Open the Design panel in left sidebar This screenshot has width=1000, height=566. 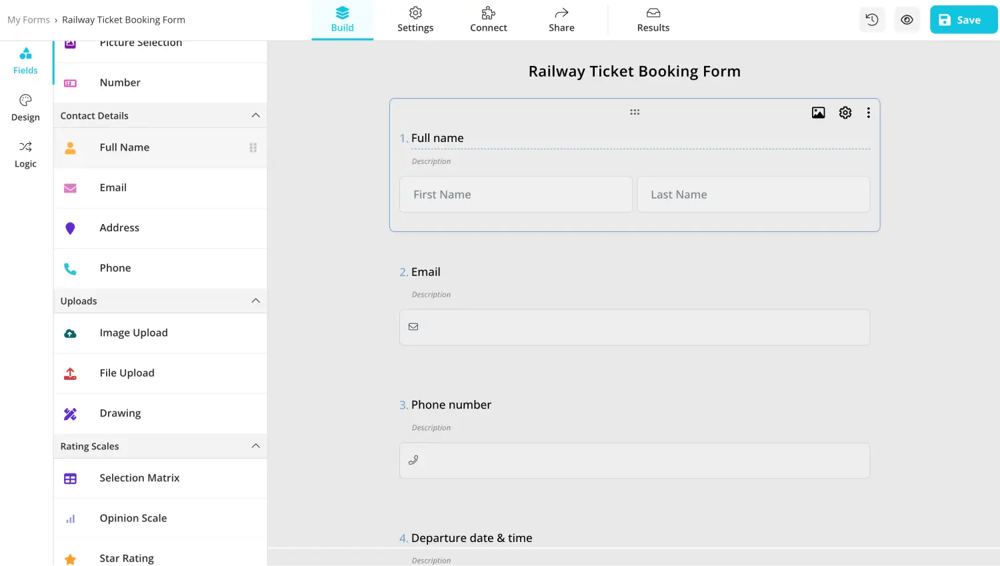click(x=25, y=108)
